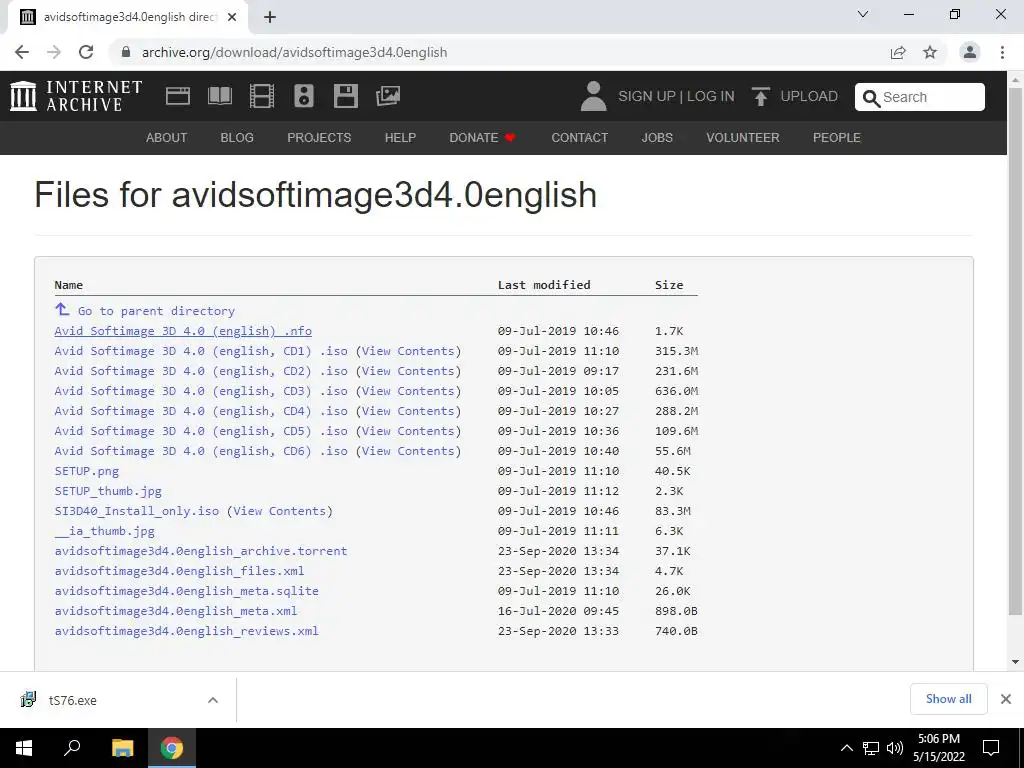Click the upload arrow icon
1024x768 pixels.
pyautogui.click(x=760, y=97)
